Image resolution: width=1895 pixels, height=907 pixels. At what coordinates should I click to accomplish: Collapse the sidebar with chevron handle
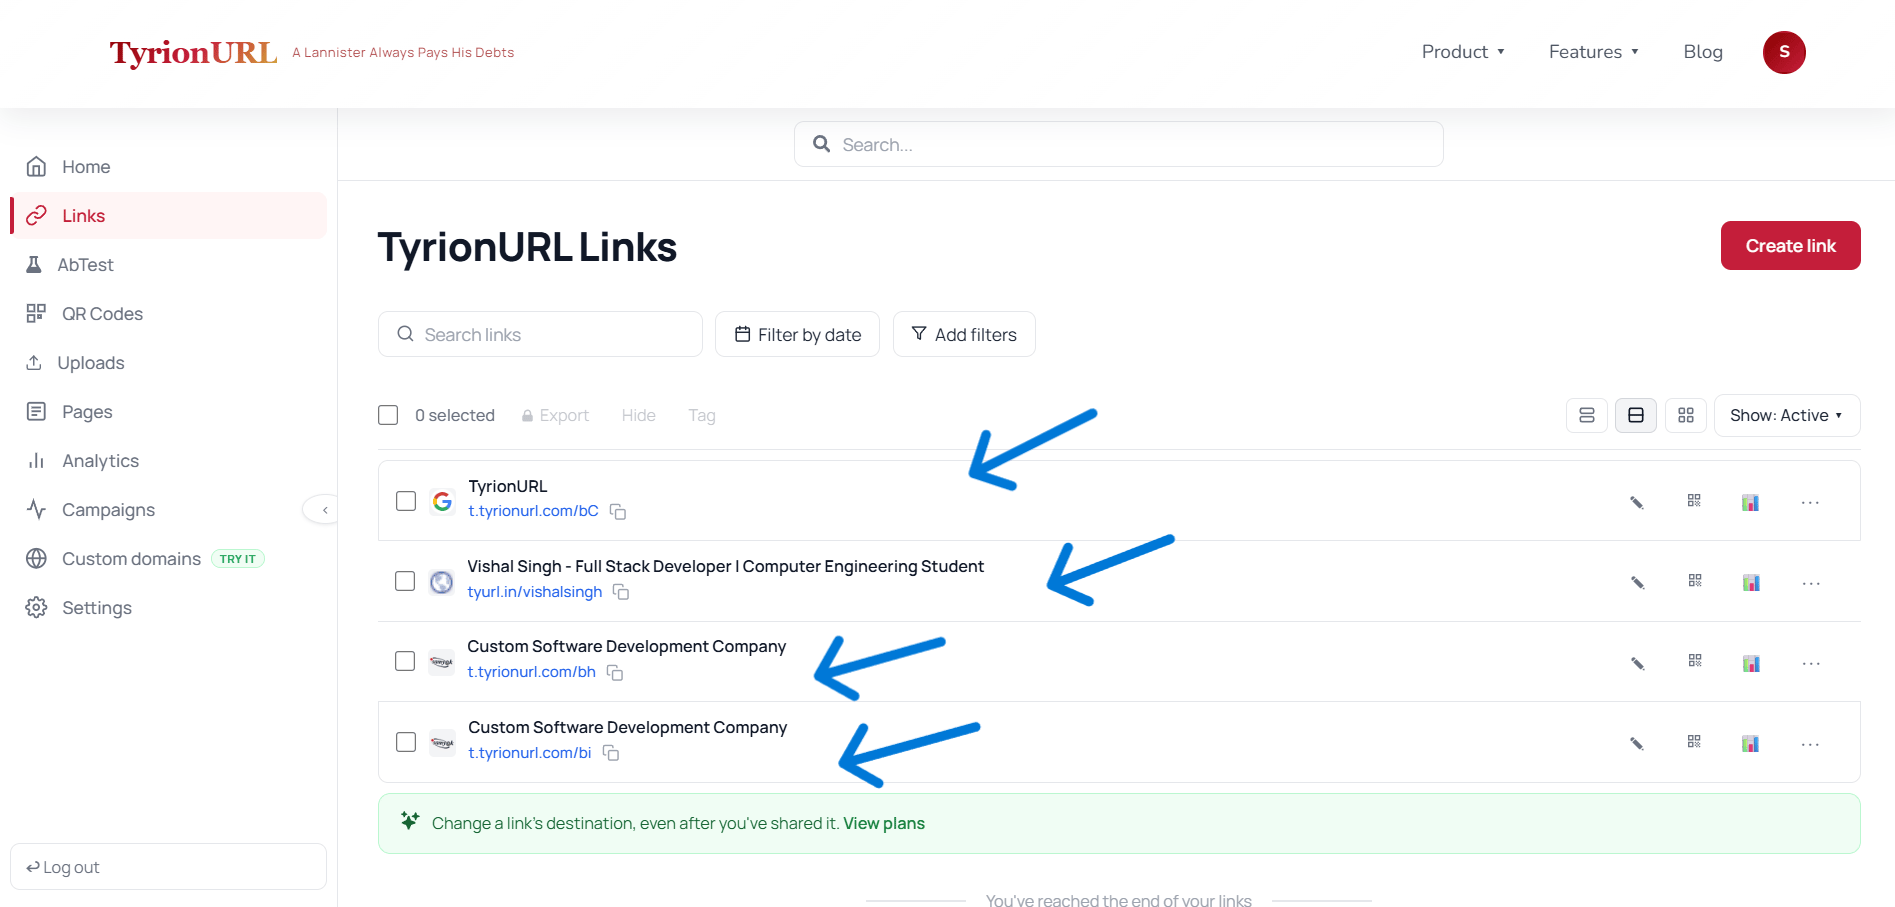tap(324, 510)
